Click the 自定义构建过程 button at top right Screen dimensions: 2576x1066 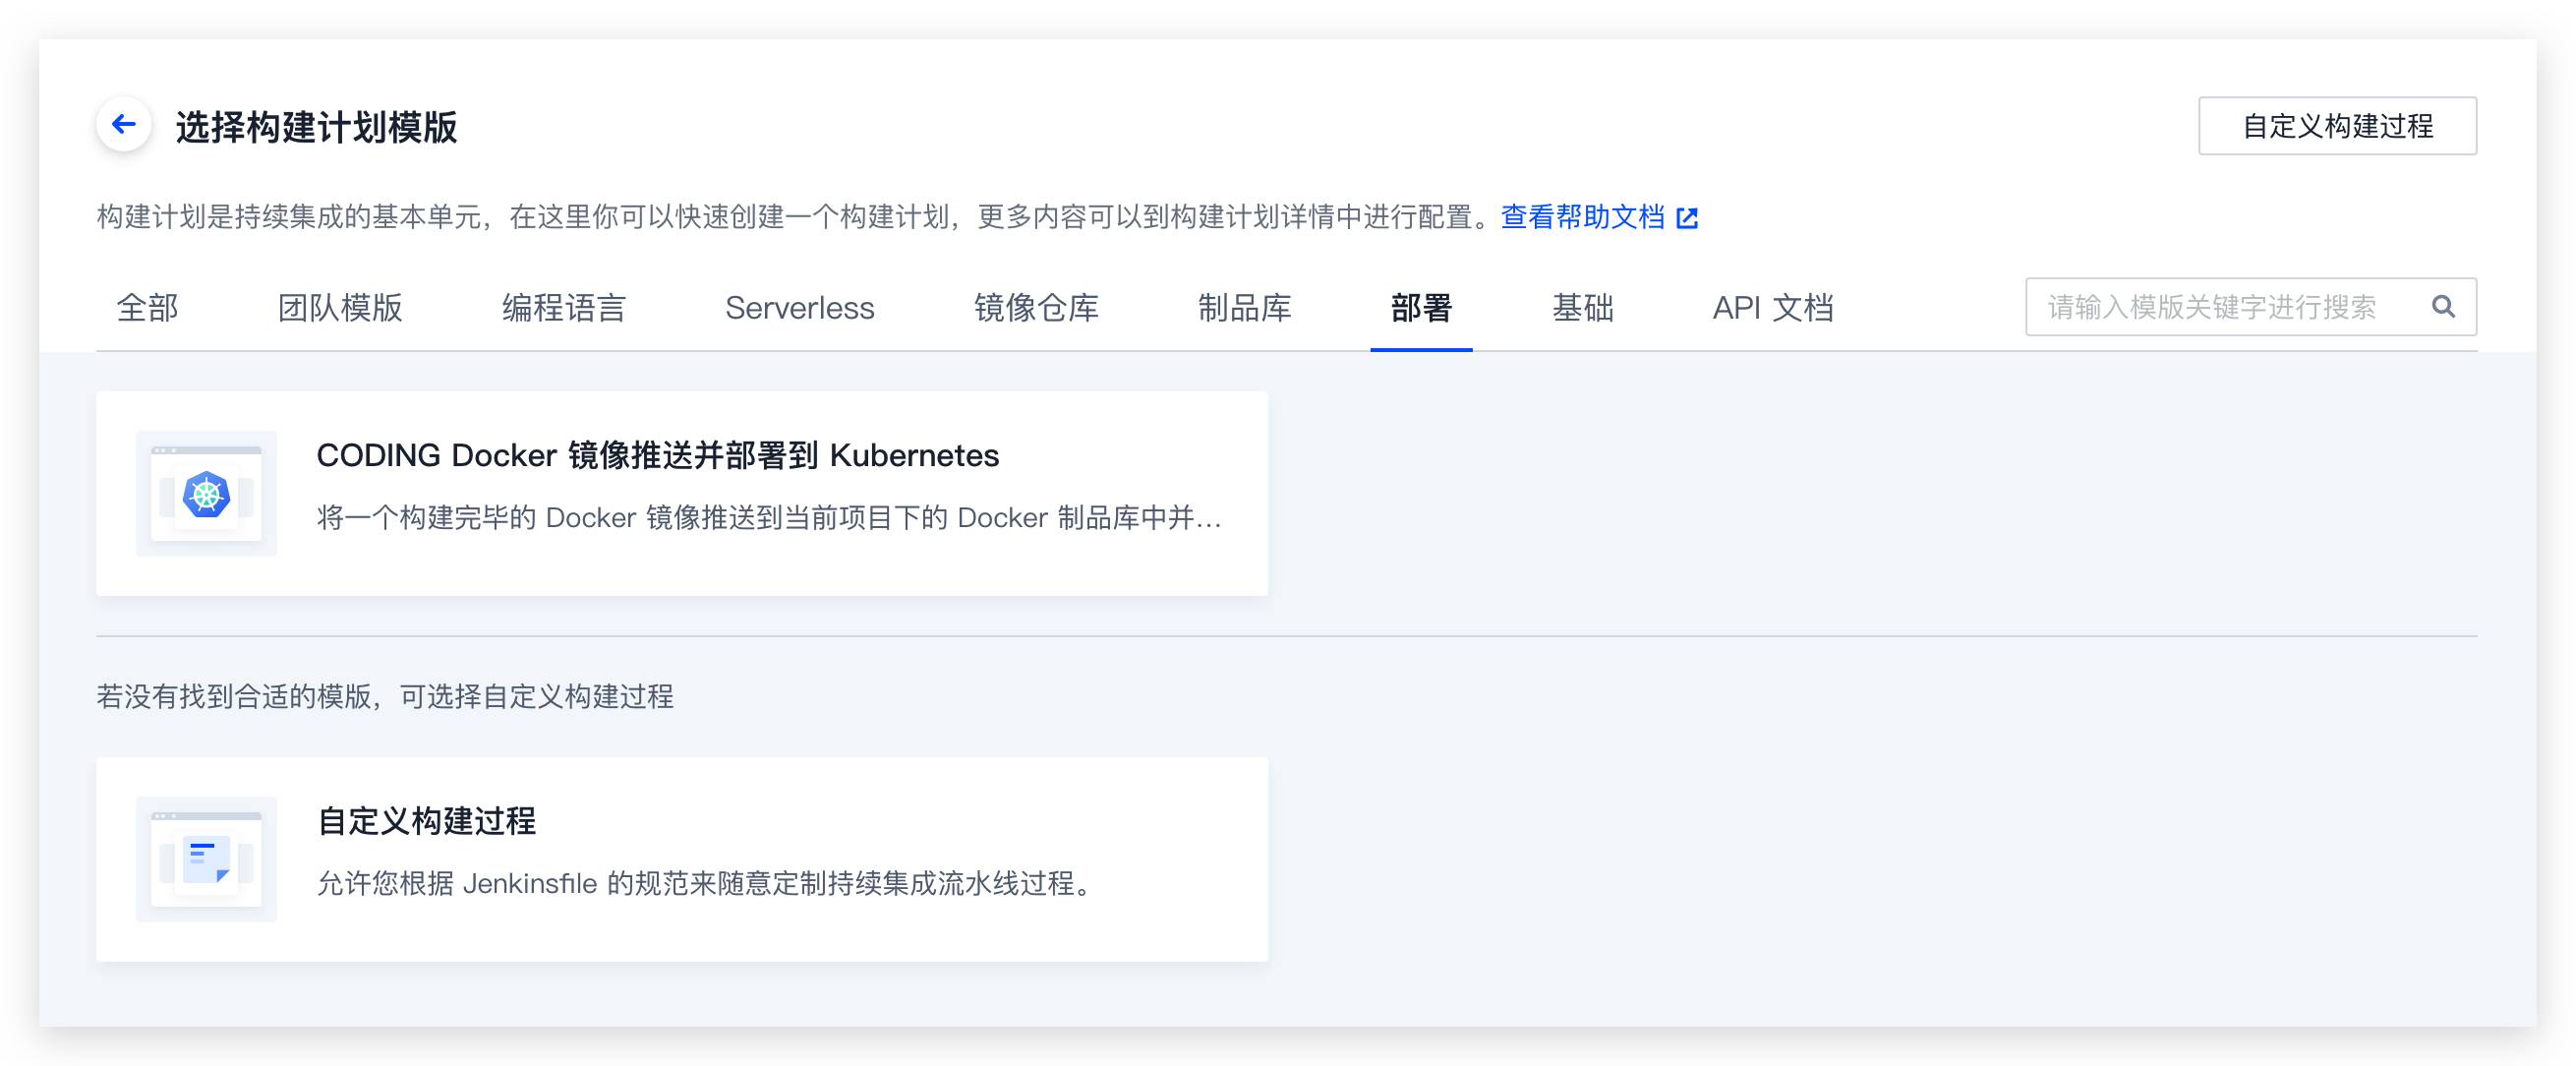(2337, 126)
